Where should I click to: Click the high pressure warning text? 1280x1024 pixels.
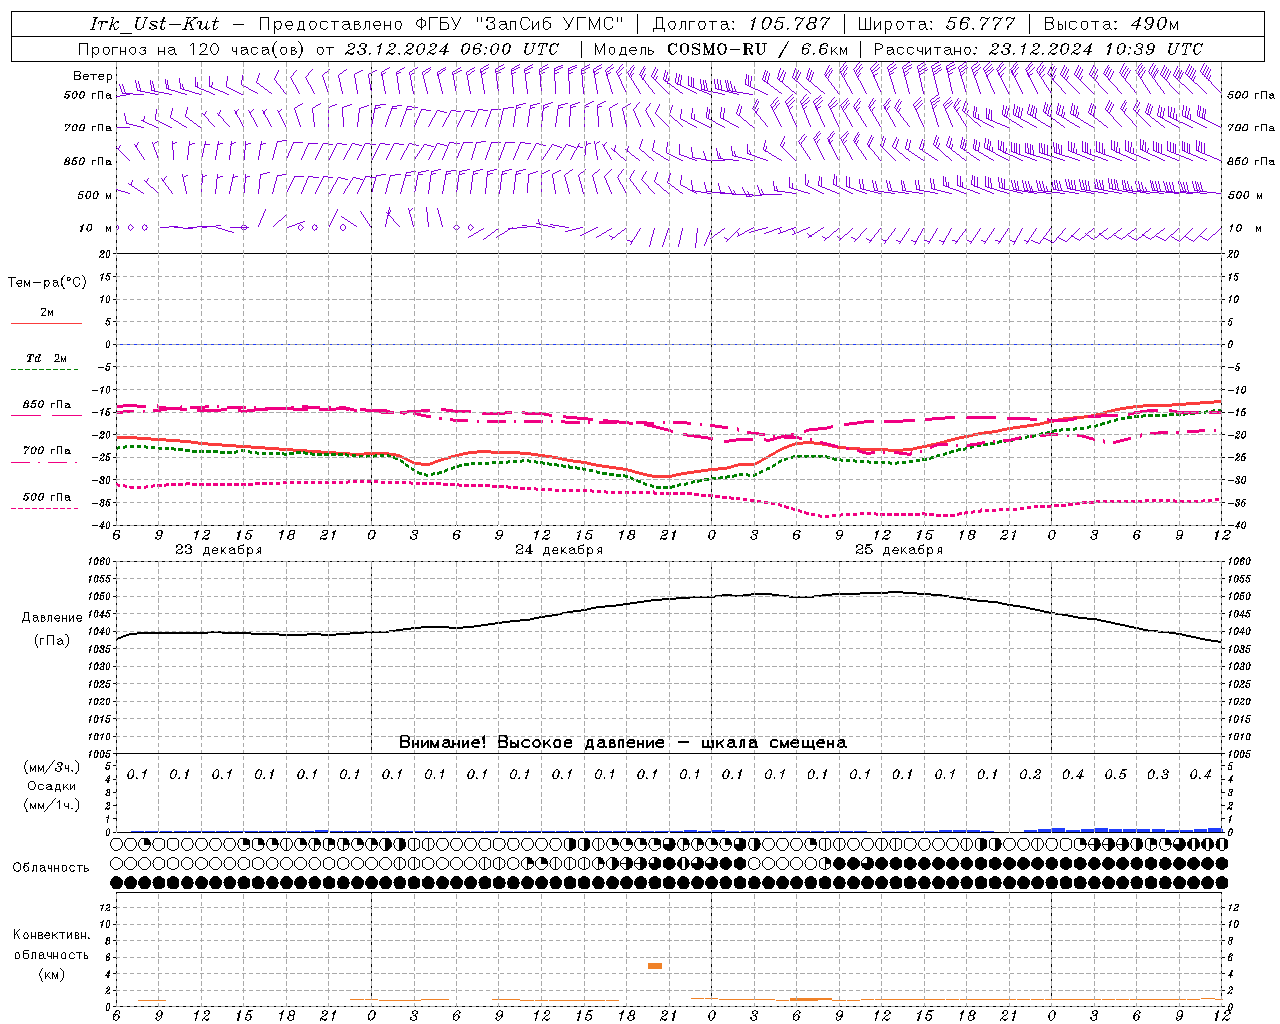tap(622, 742)
